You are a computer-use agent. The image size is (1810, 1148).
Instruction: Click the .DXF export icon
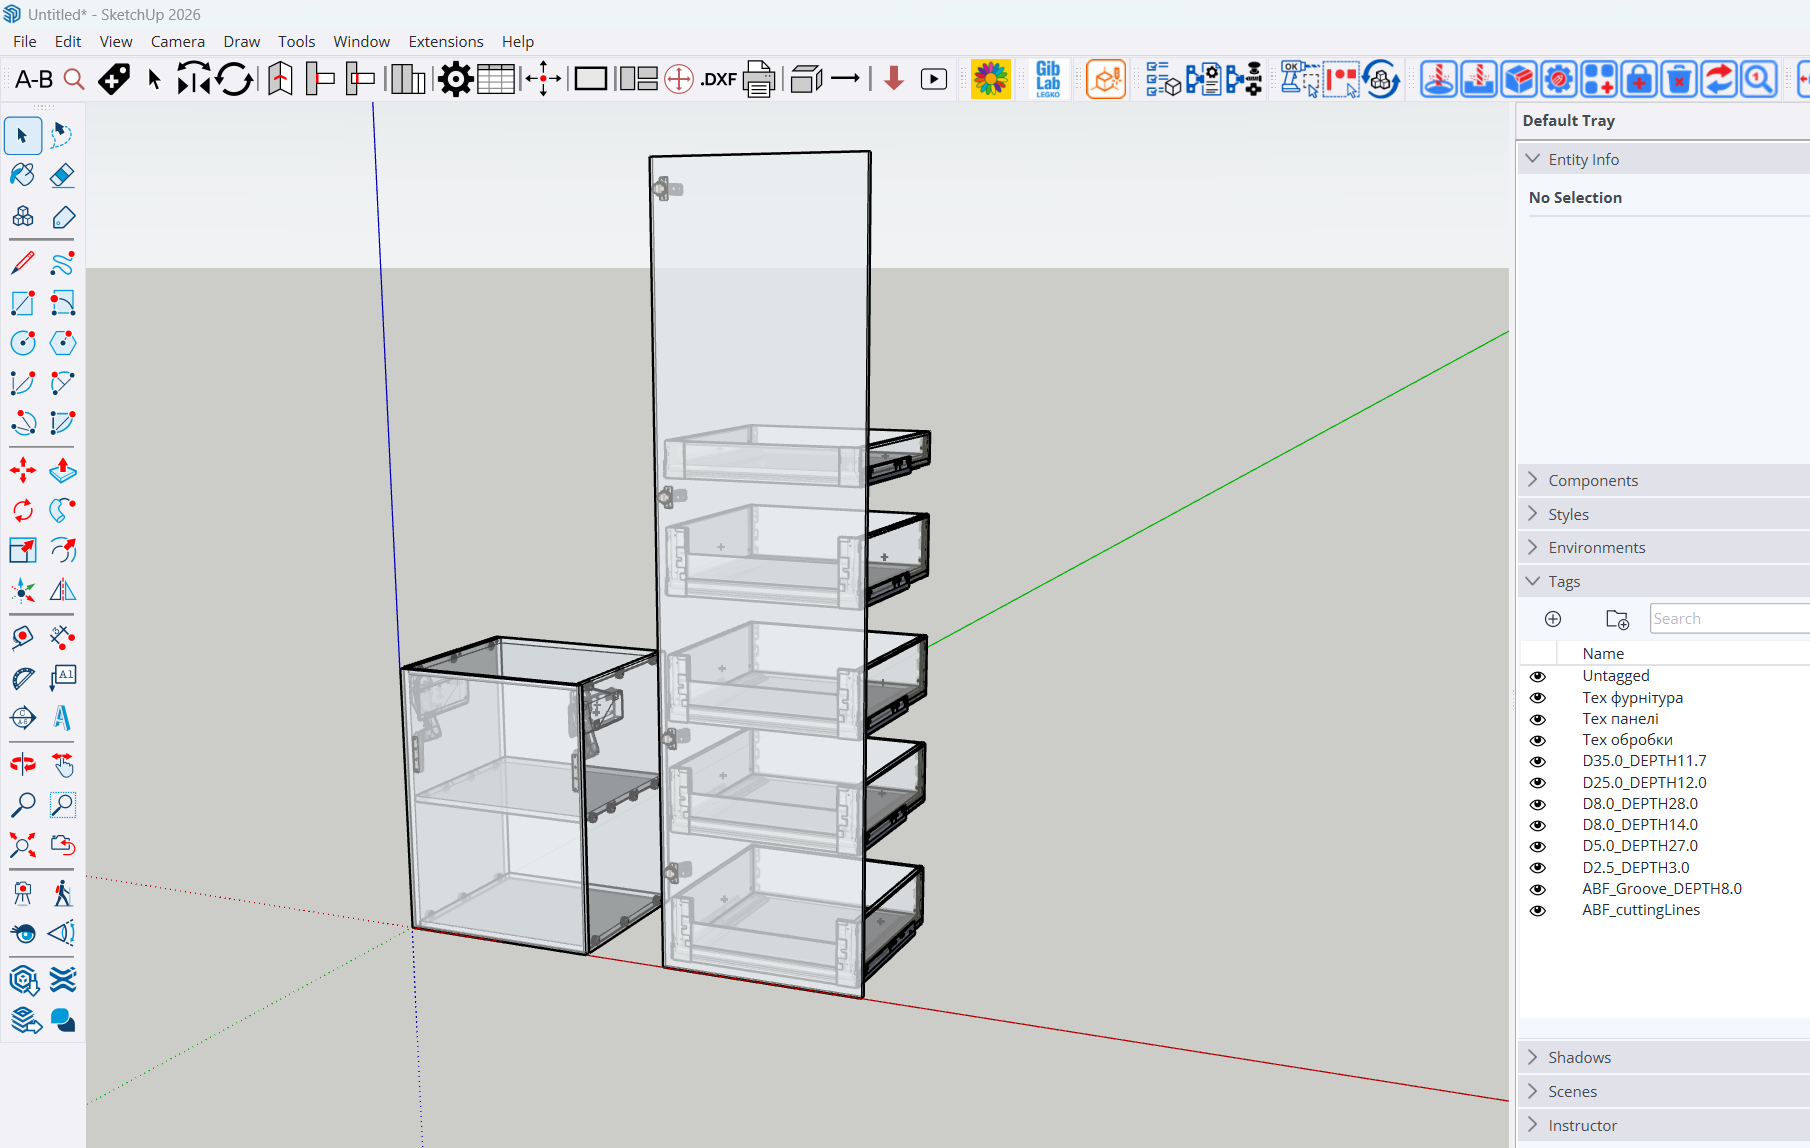point(719,78)
